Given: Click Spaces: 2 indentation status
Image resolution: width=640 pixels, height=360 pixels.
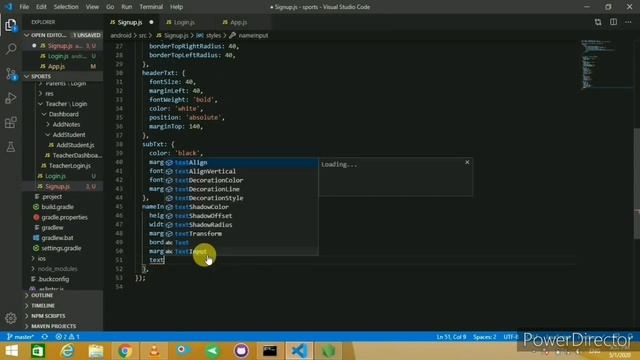Looking at the screenshot, I should 484,337.
